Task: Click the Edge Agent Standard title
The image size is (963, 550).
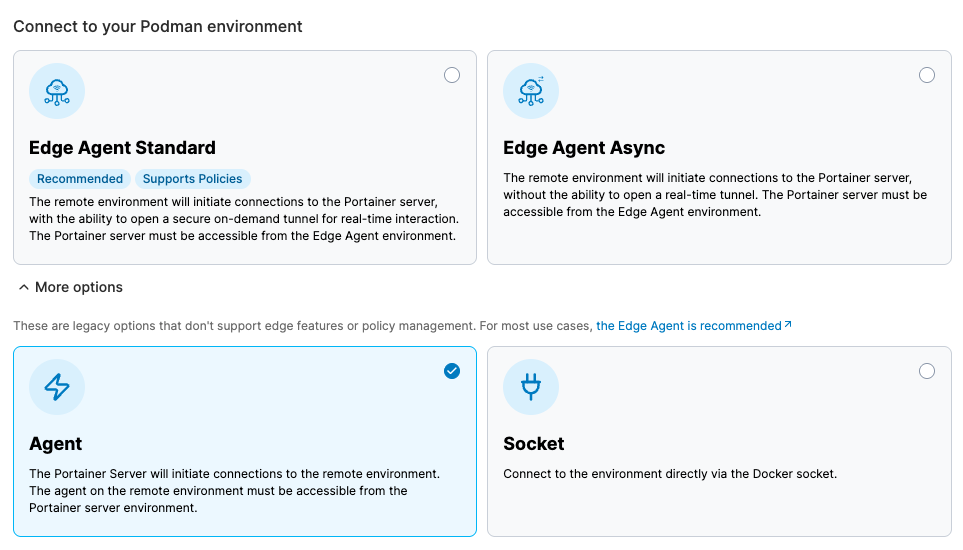Action: [122, 148]
